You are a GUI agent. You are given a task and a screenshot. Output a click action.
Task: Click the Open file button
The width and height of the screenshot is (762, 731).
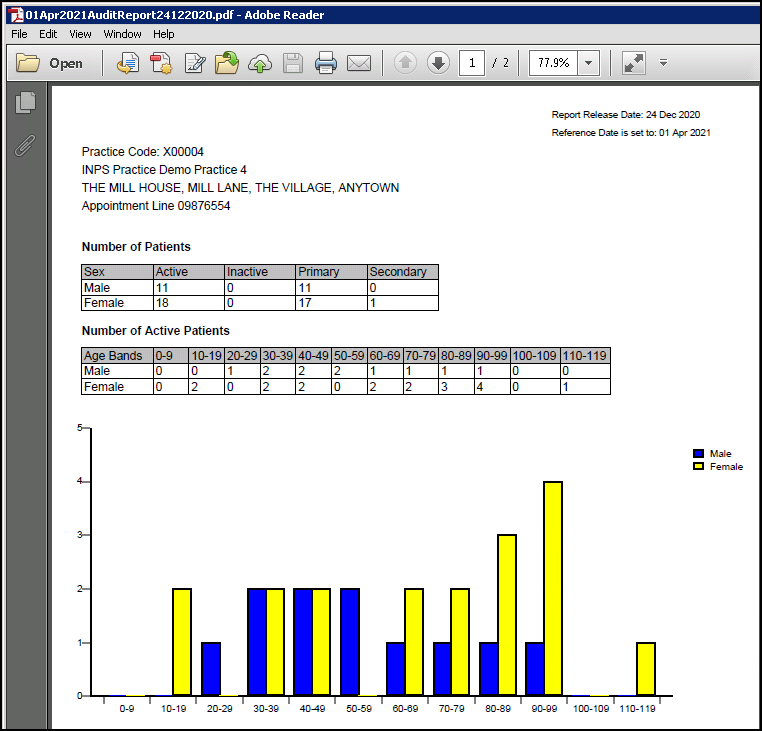[50, 63]
